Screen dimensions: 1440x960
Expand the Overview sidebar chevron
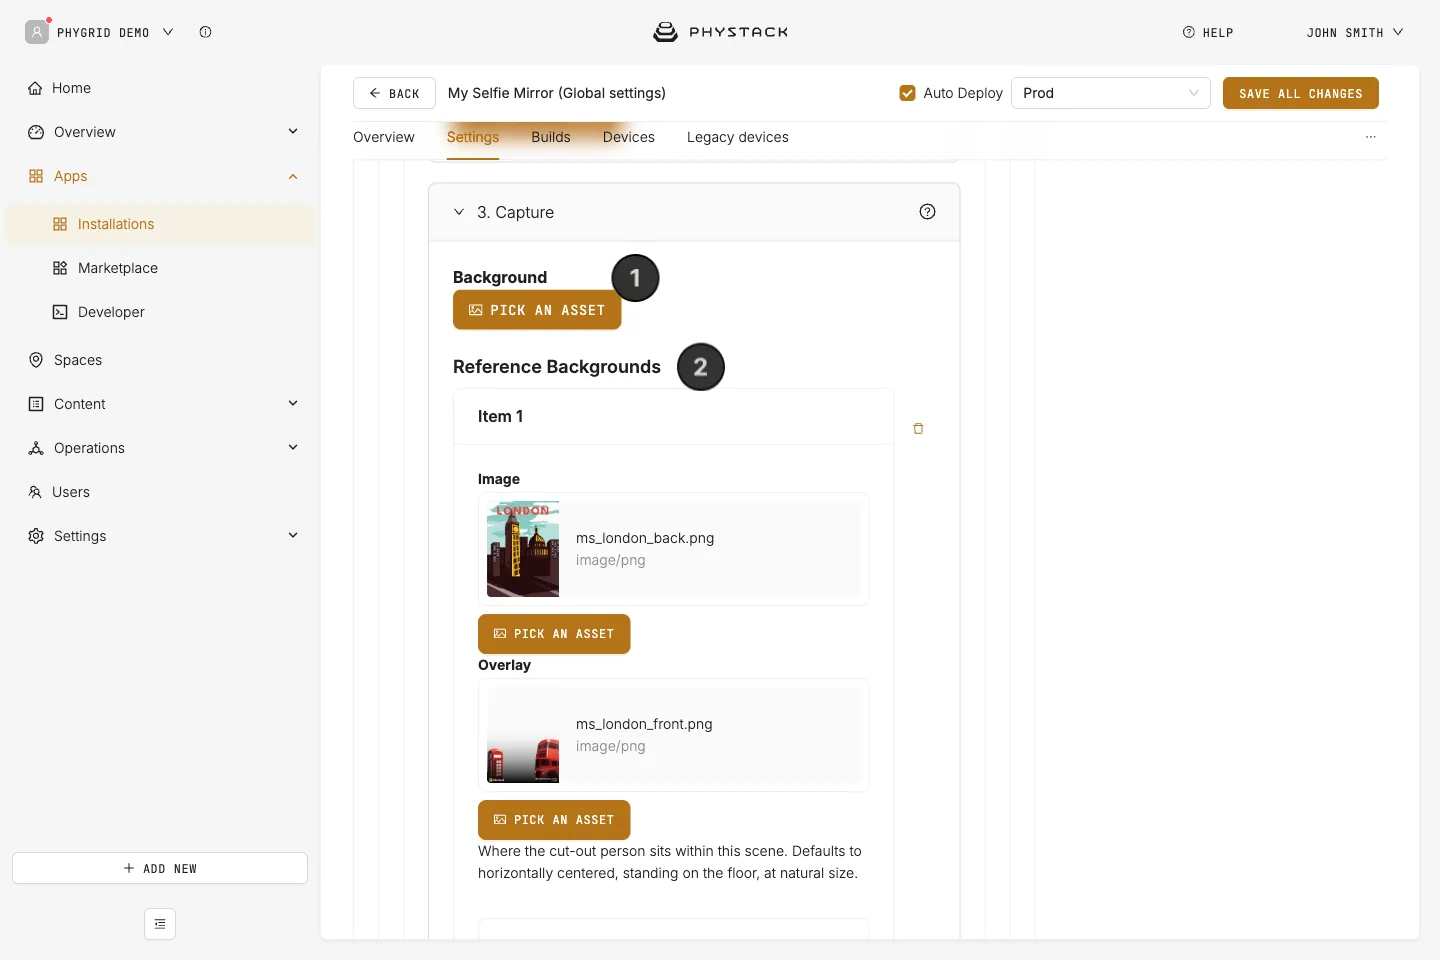[x=293, y=131]
